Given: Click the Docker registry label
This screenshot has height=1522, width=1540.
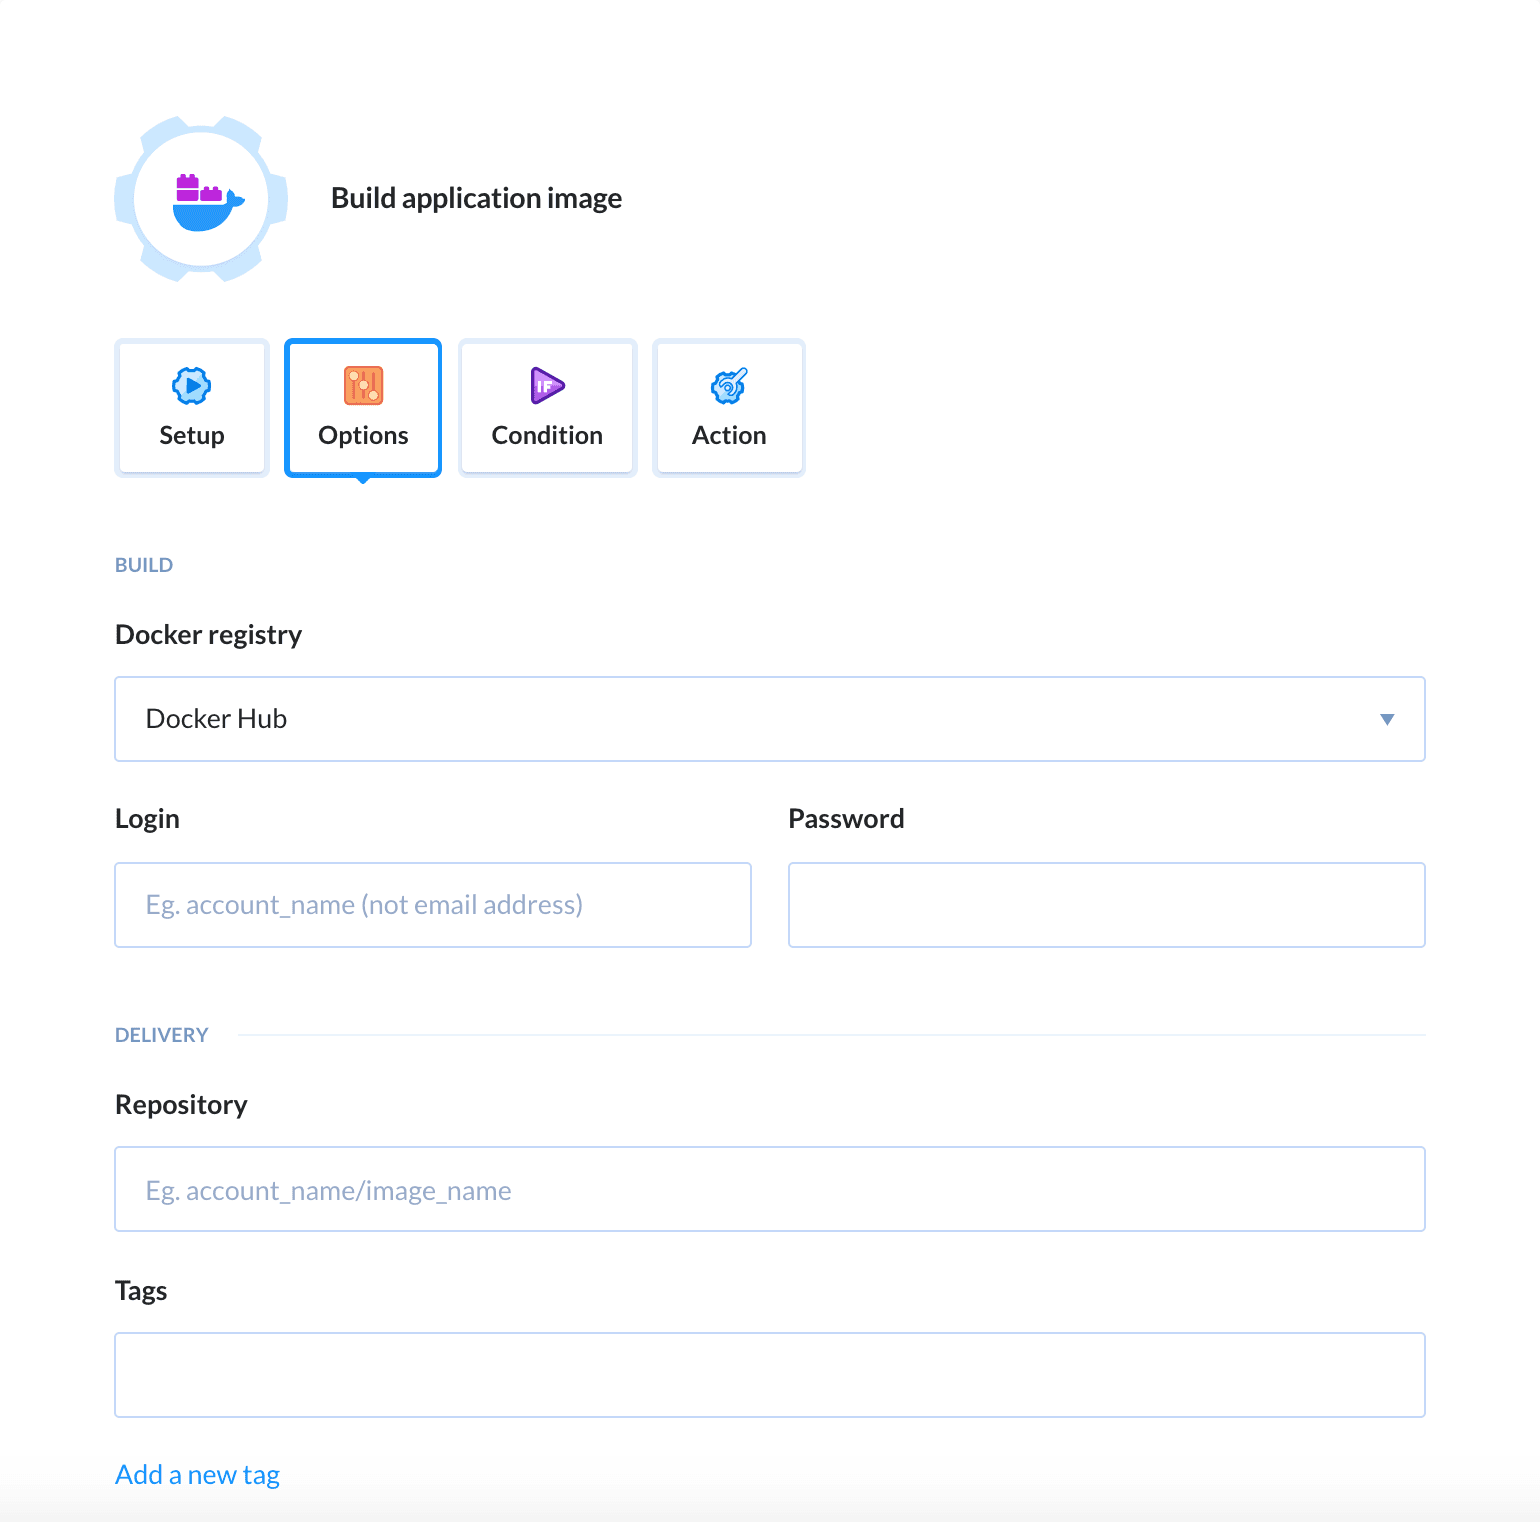Looking at the screenshot, I should 208,635.
